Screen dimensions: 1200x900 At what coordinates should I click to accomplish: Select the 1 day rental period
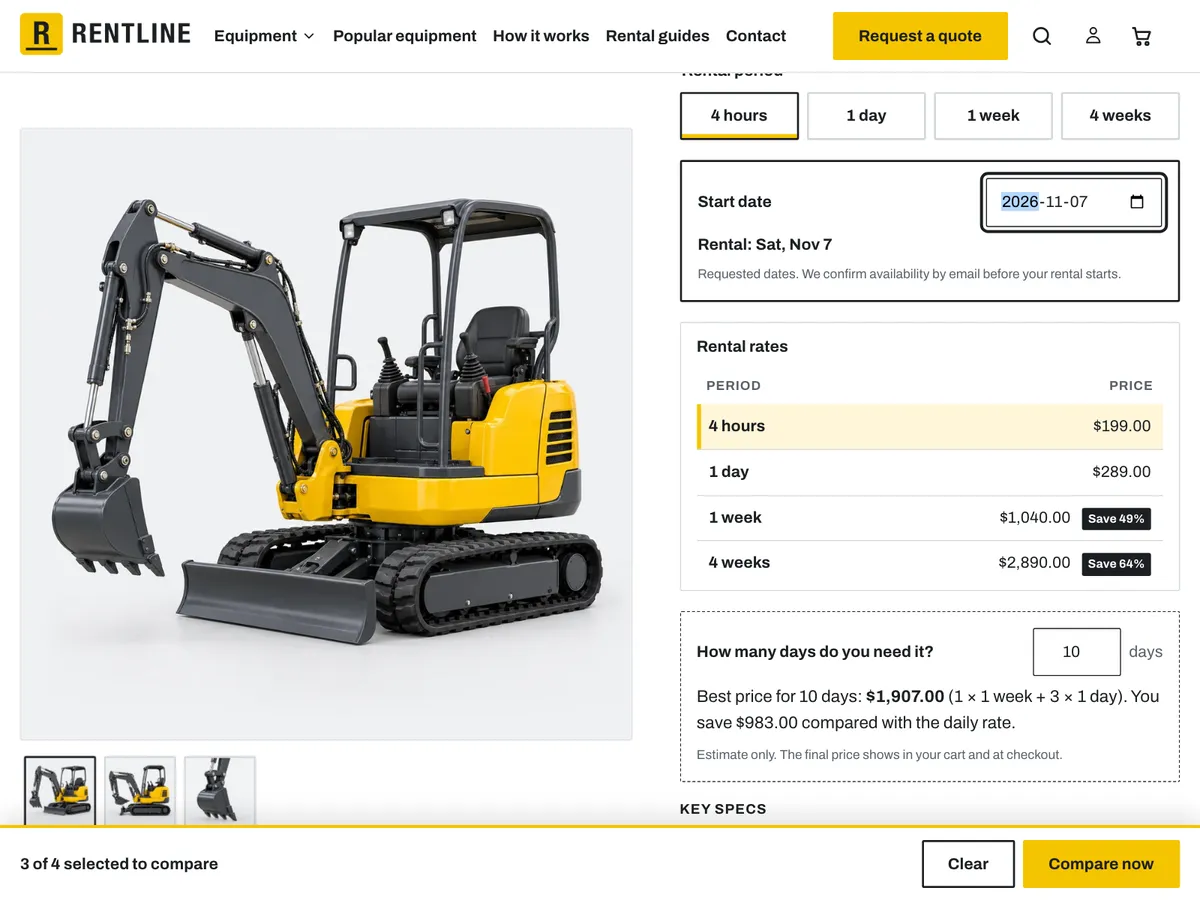tap(866, 116)
